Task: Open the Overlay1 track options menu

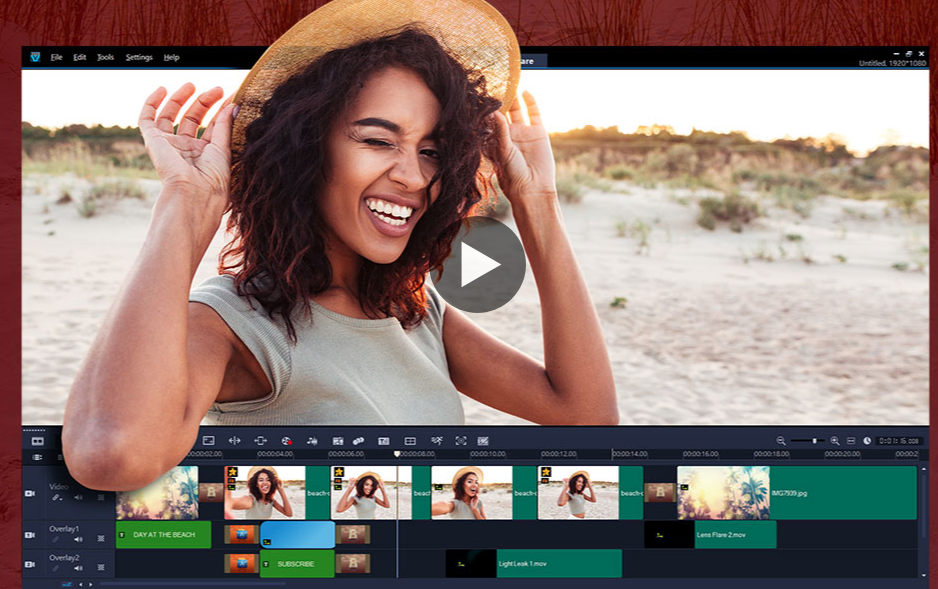Action: 101,539
